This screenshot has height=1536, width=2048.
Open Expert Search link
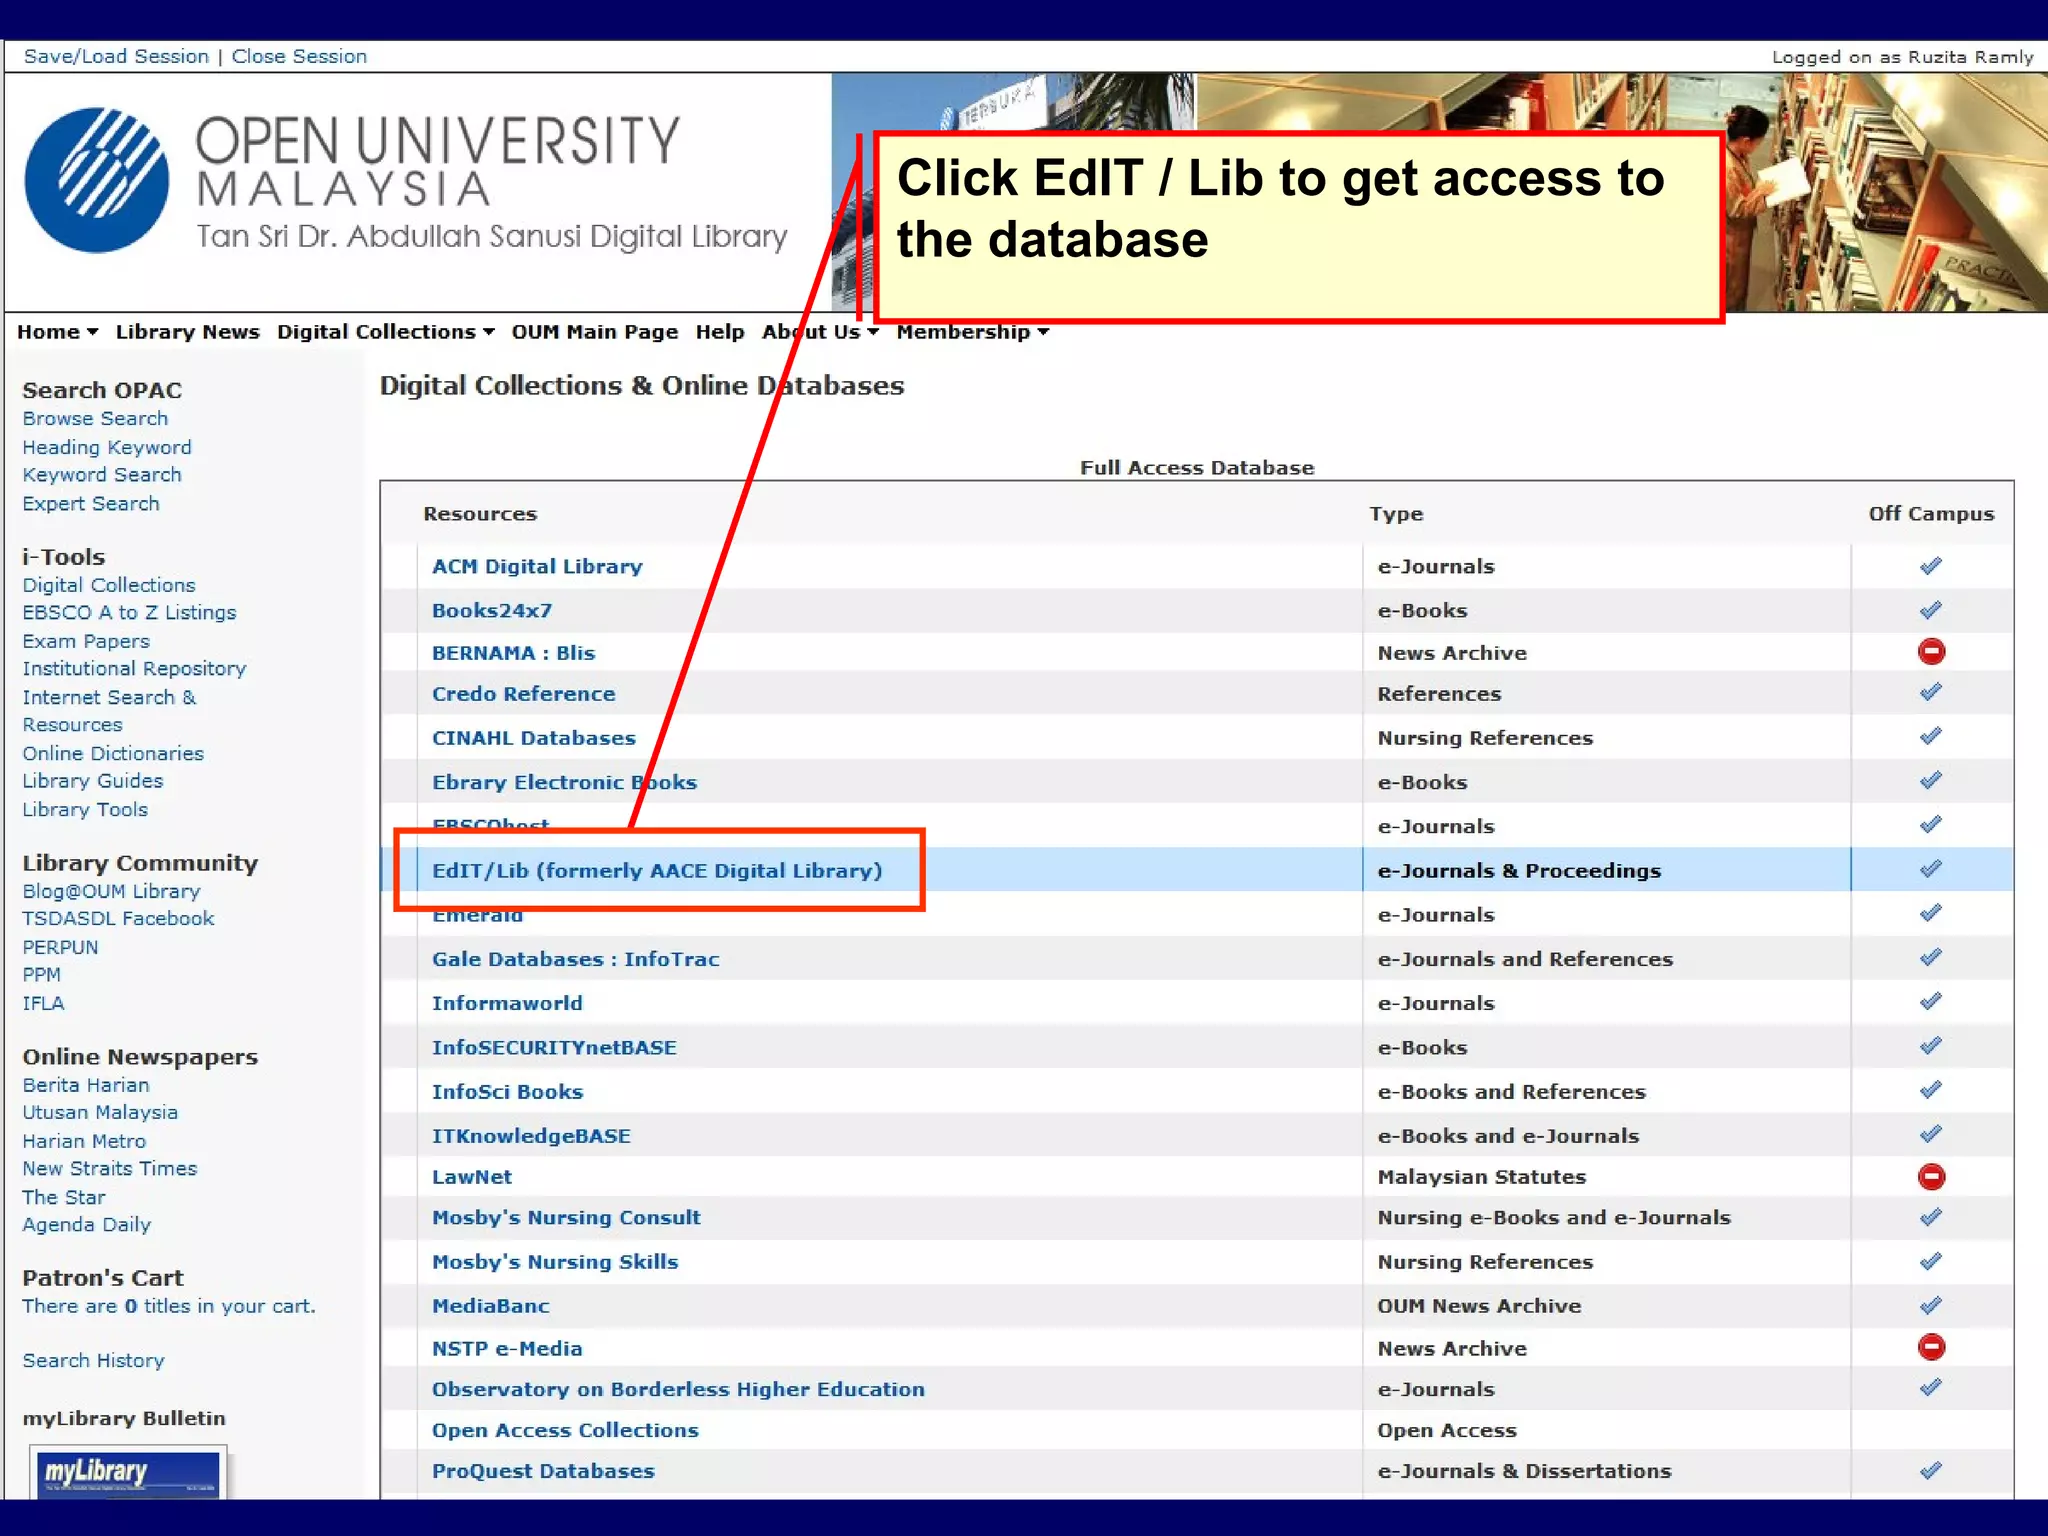(91, 503)
